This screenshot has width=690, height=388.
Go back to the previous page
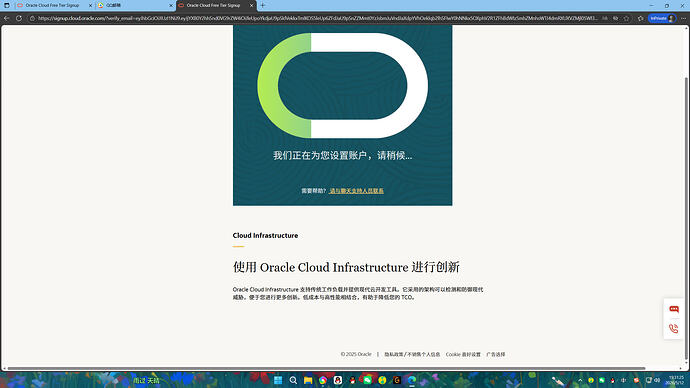click(7, 18)
